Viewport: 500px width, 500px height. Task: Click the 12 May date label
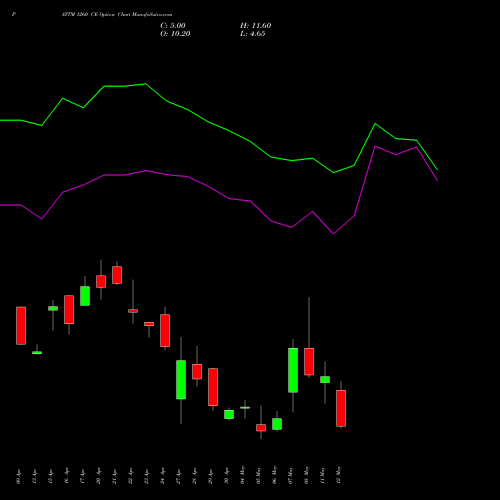tap(338, 475)
